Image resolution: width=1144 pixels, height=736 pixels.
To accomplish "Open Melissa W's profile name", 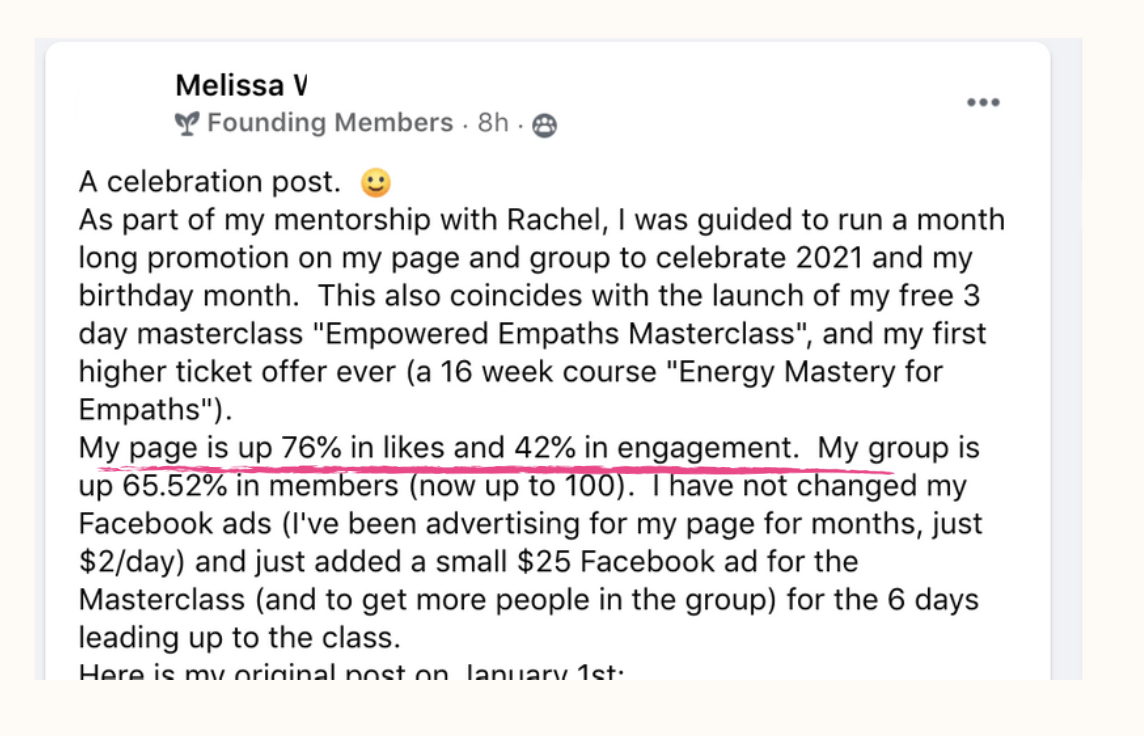I will pyautogui.click(x=241, y=85).
